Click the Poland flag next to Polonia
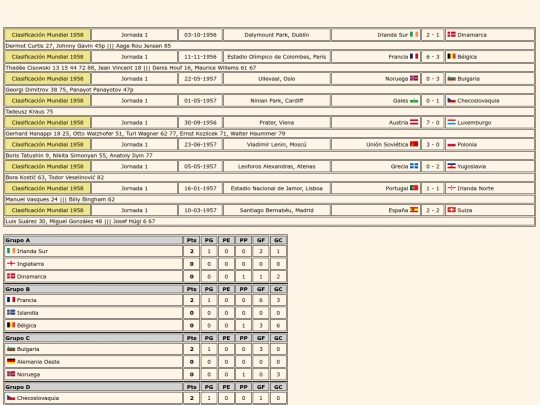 pyautogui.click(x=451, y=144)
